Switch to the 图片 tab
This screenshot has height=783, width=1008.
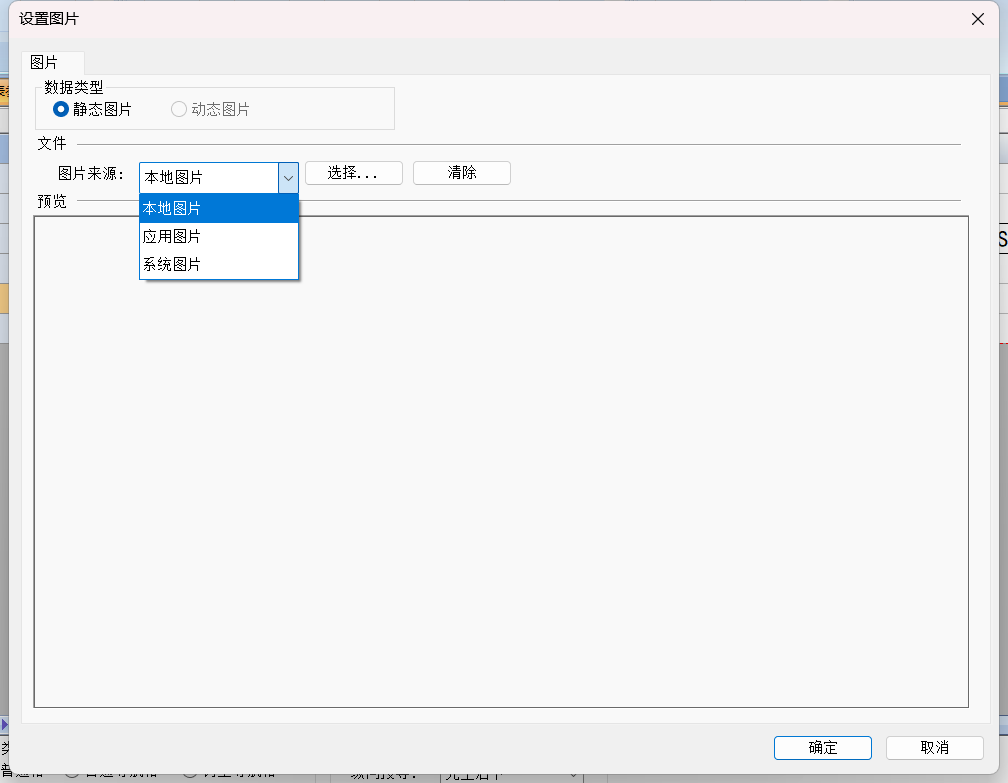(x=44, y=62)
